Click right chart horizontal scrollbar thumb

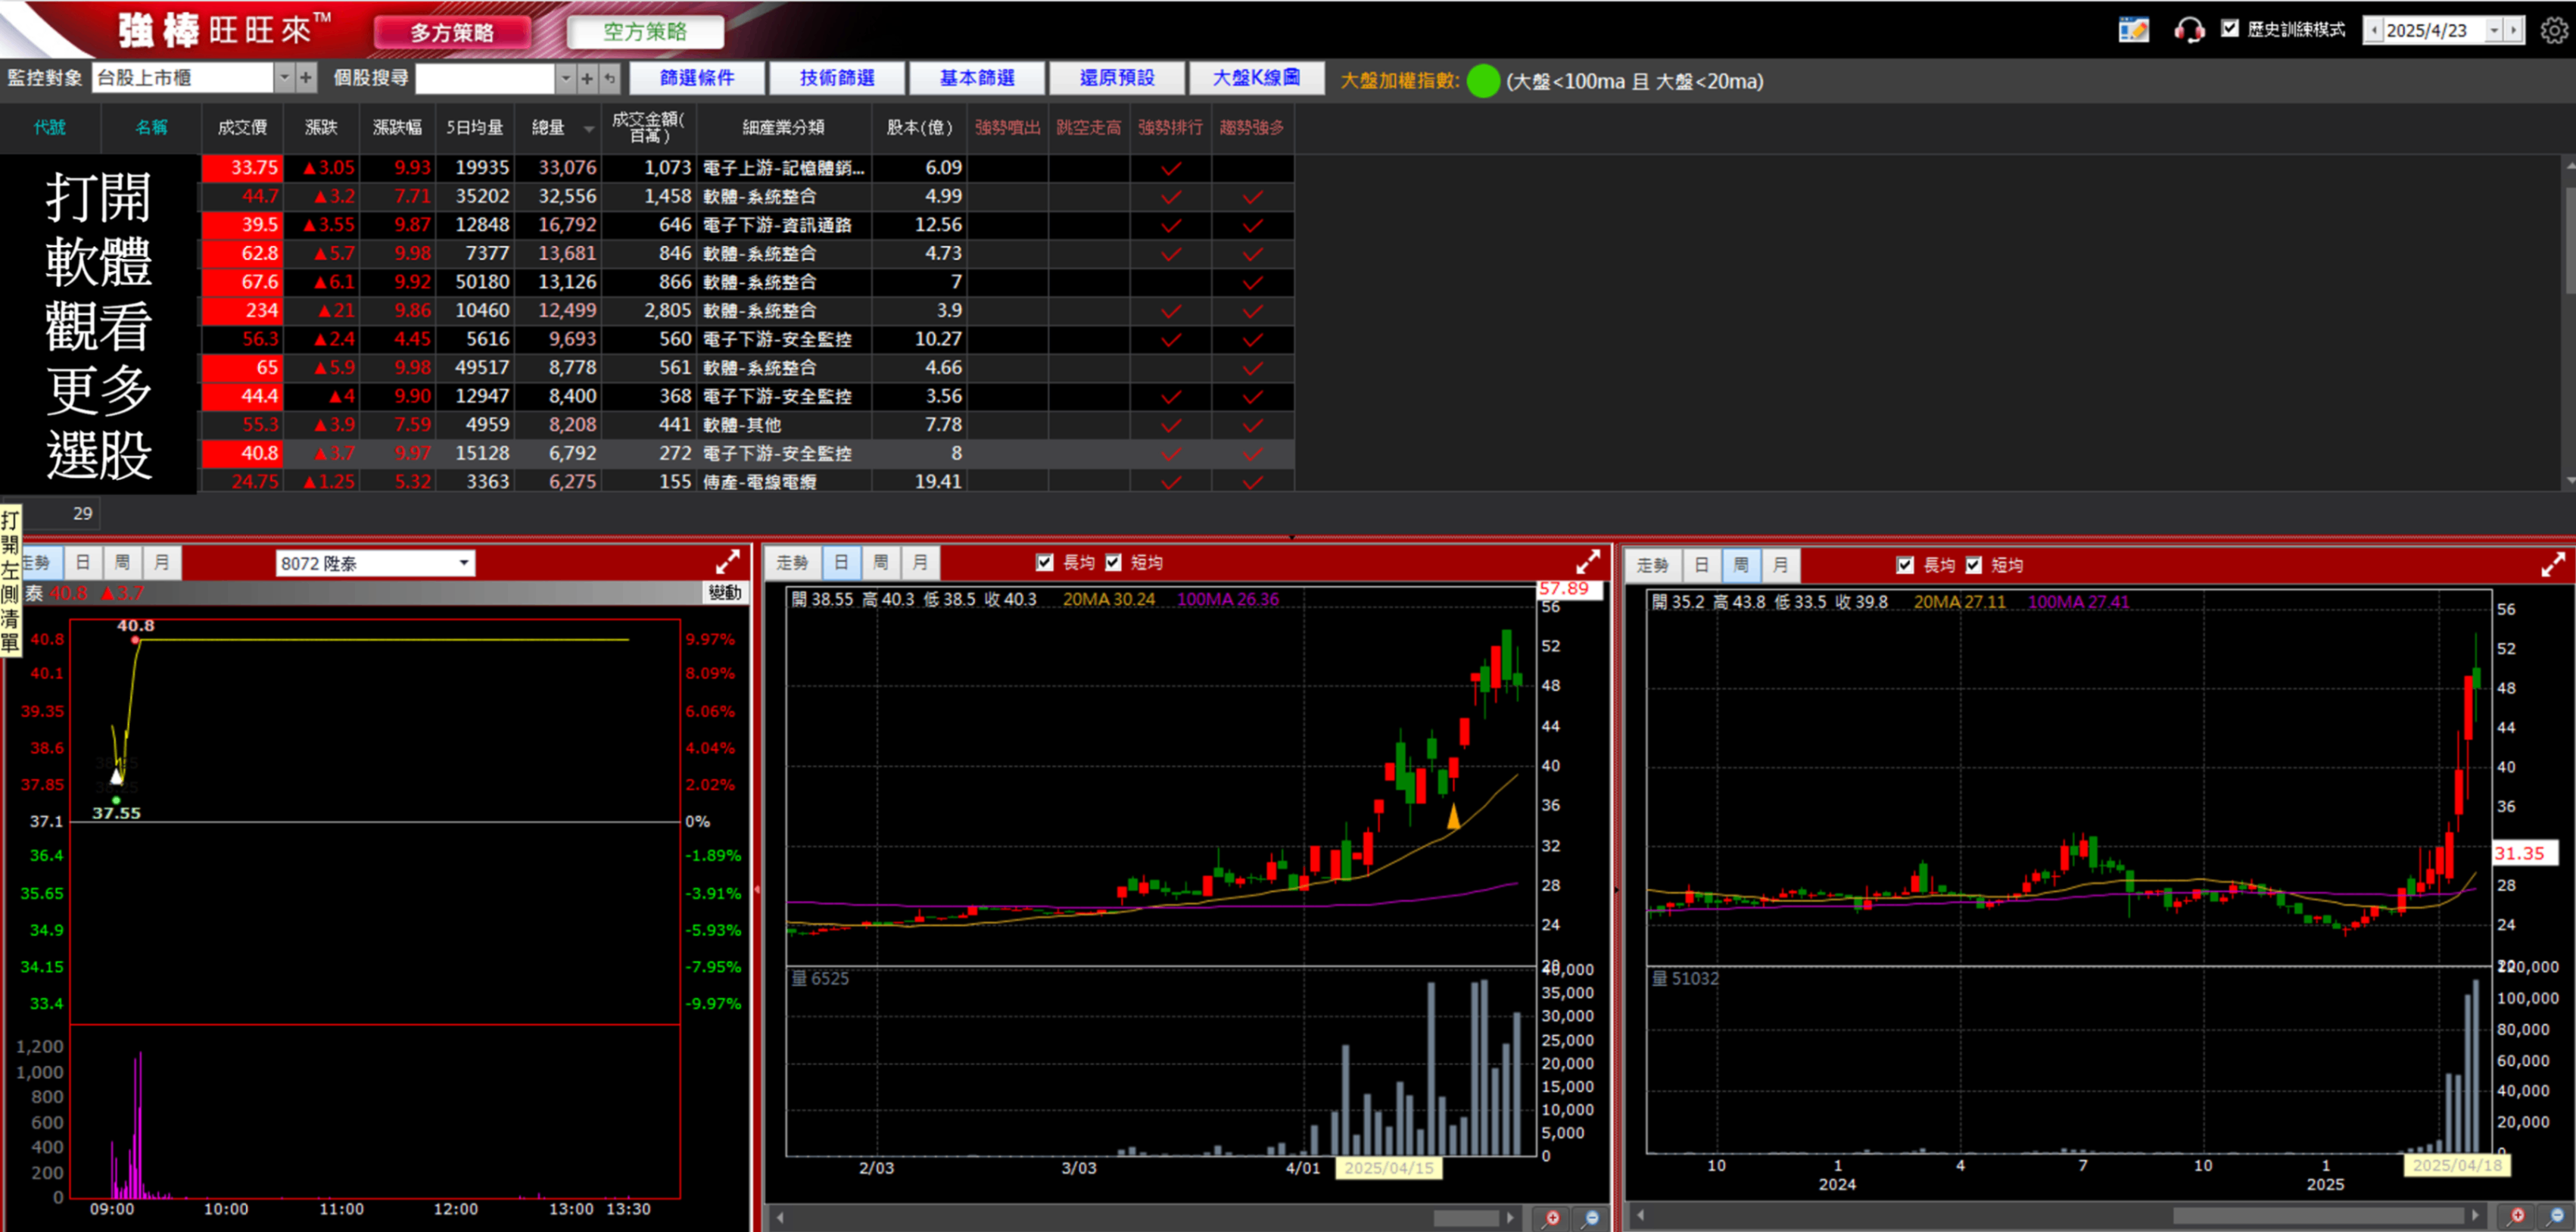coord(2317,1216)
